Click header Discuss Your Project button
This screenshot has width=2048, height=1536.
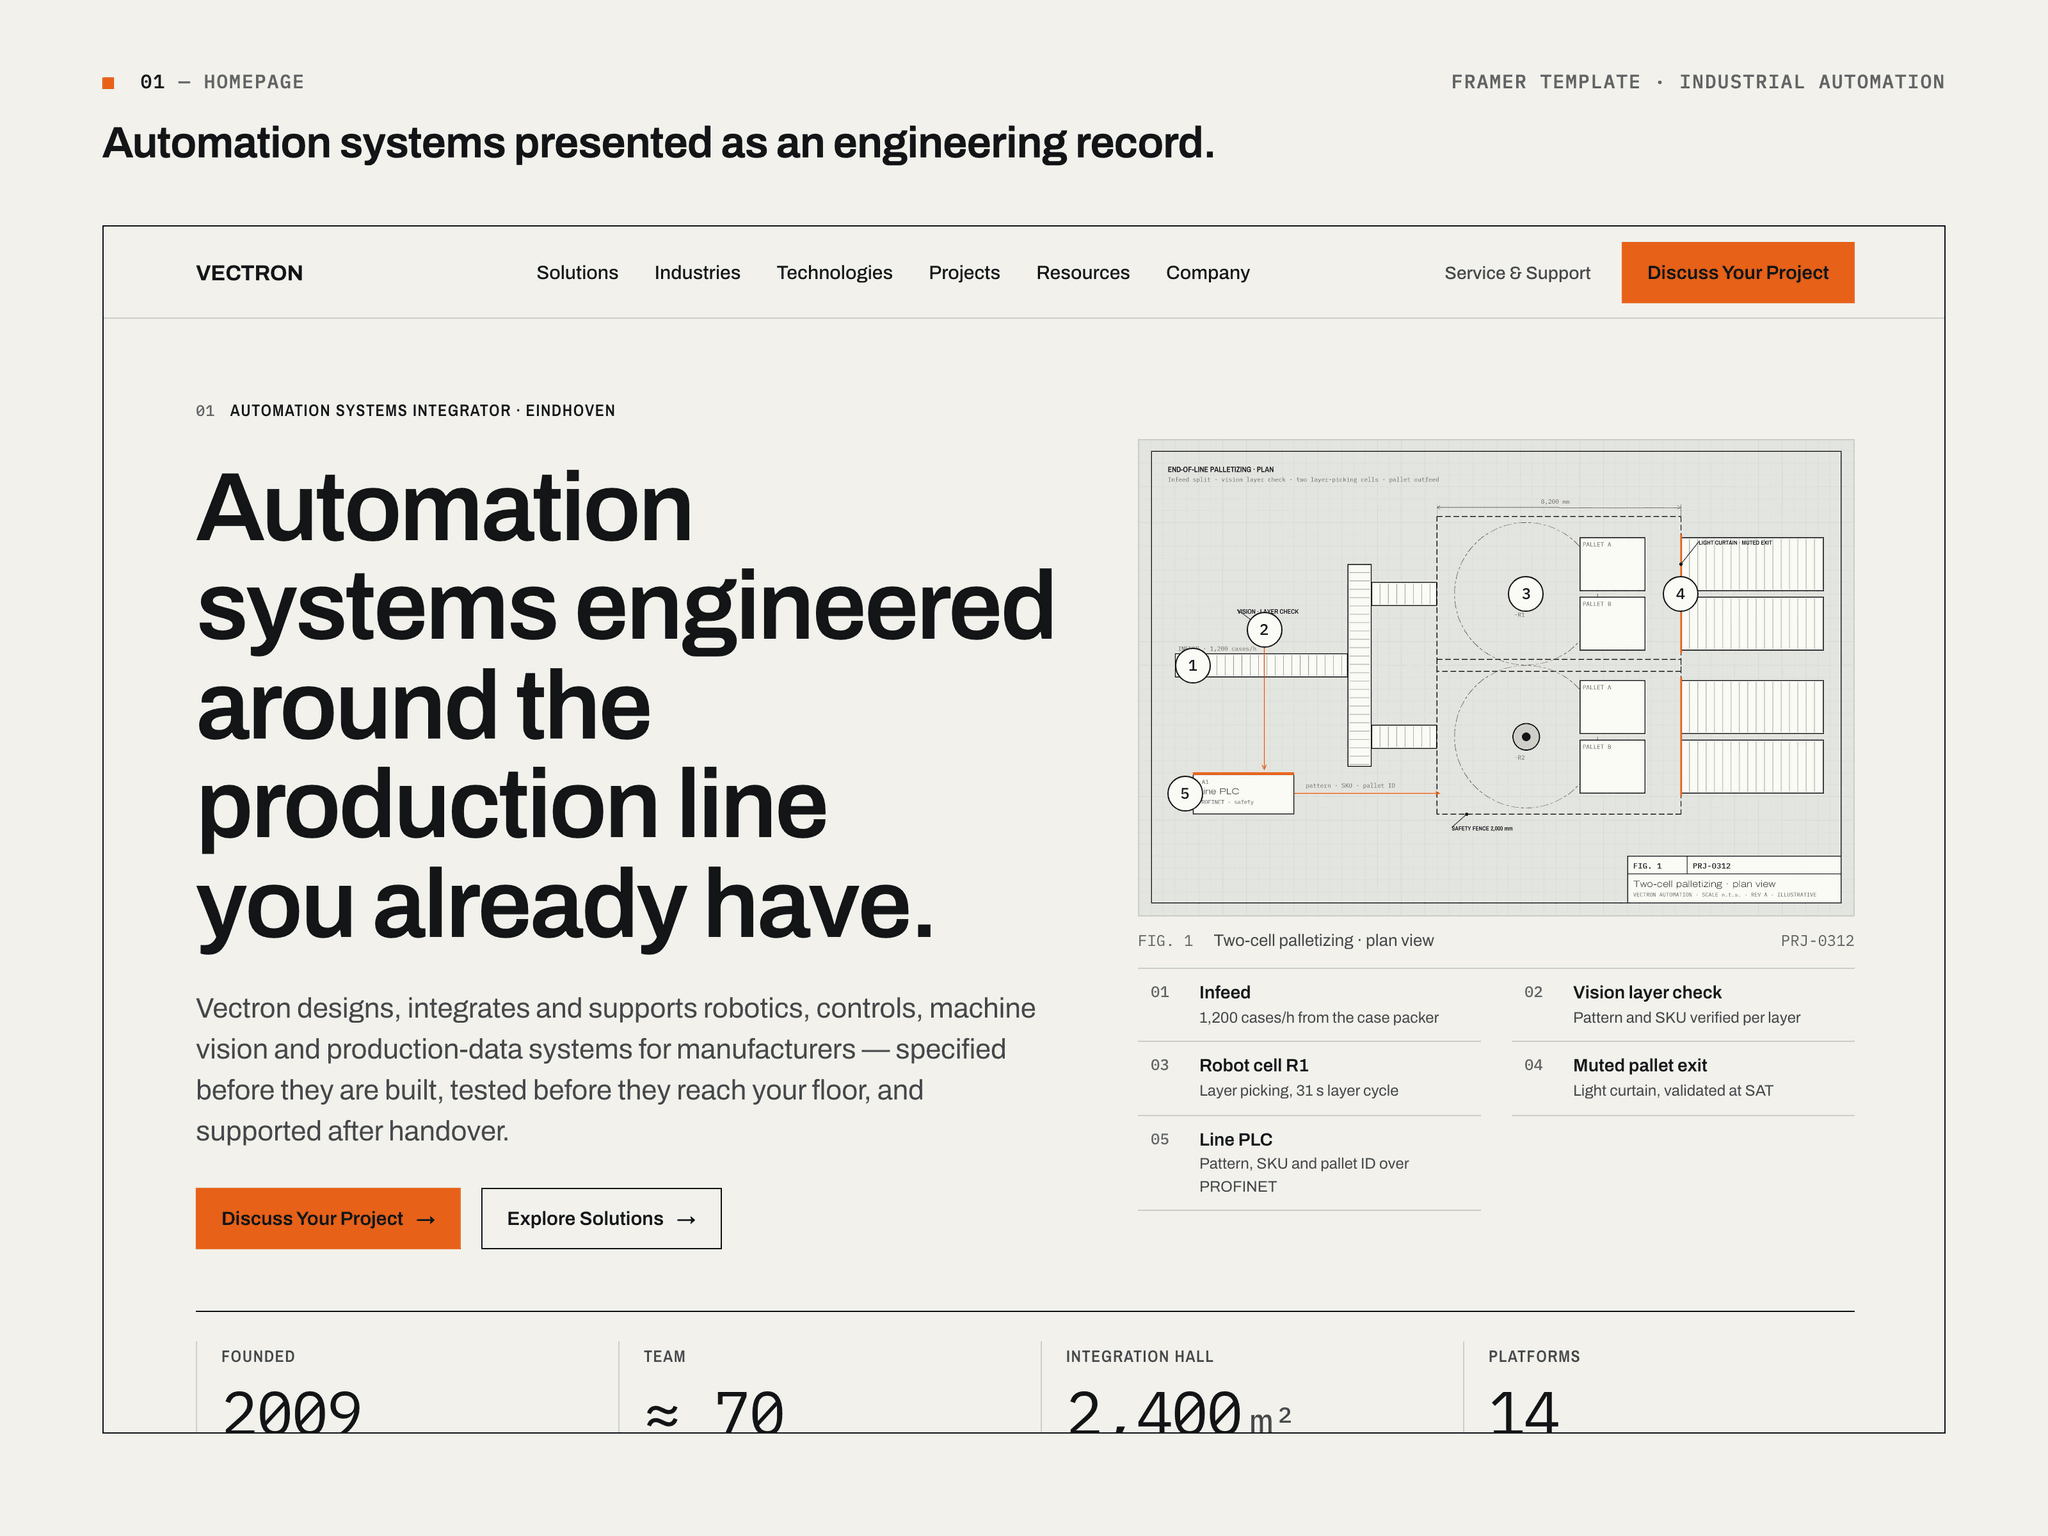click(1738, 272)
